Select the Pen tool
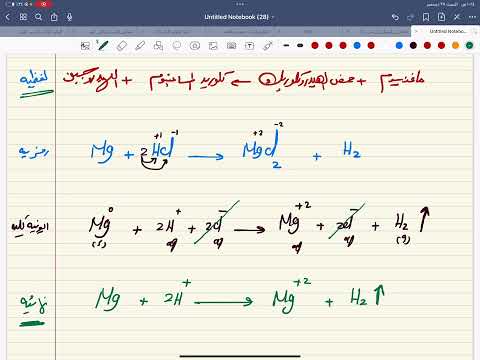 (103, 45)
